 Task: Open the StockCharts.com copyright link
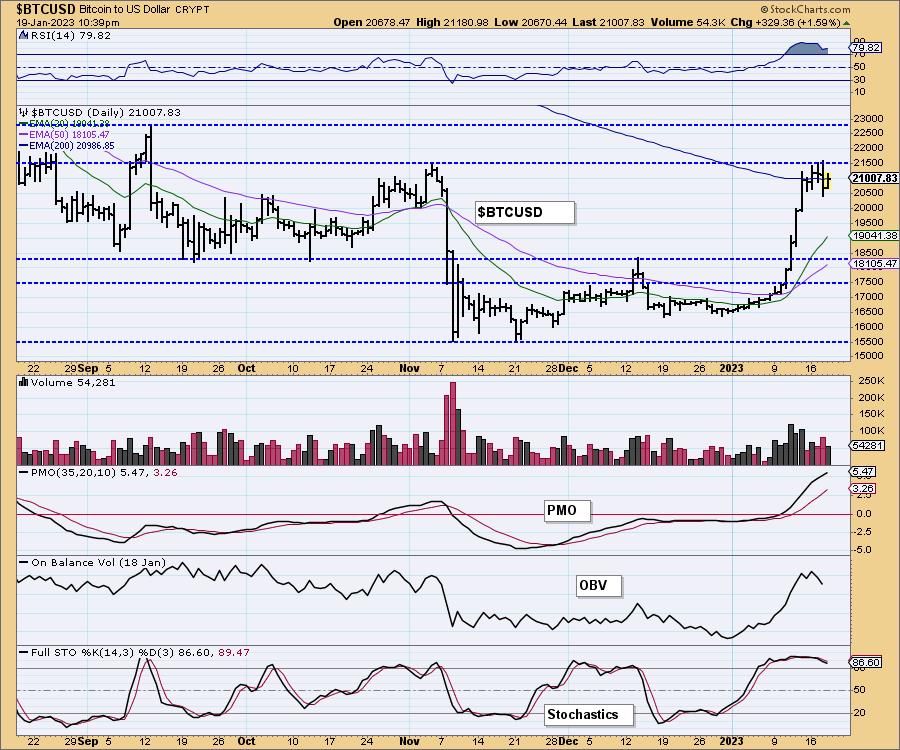pos(805,9)
